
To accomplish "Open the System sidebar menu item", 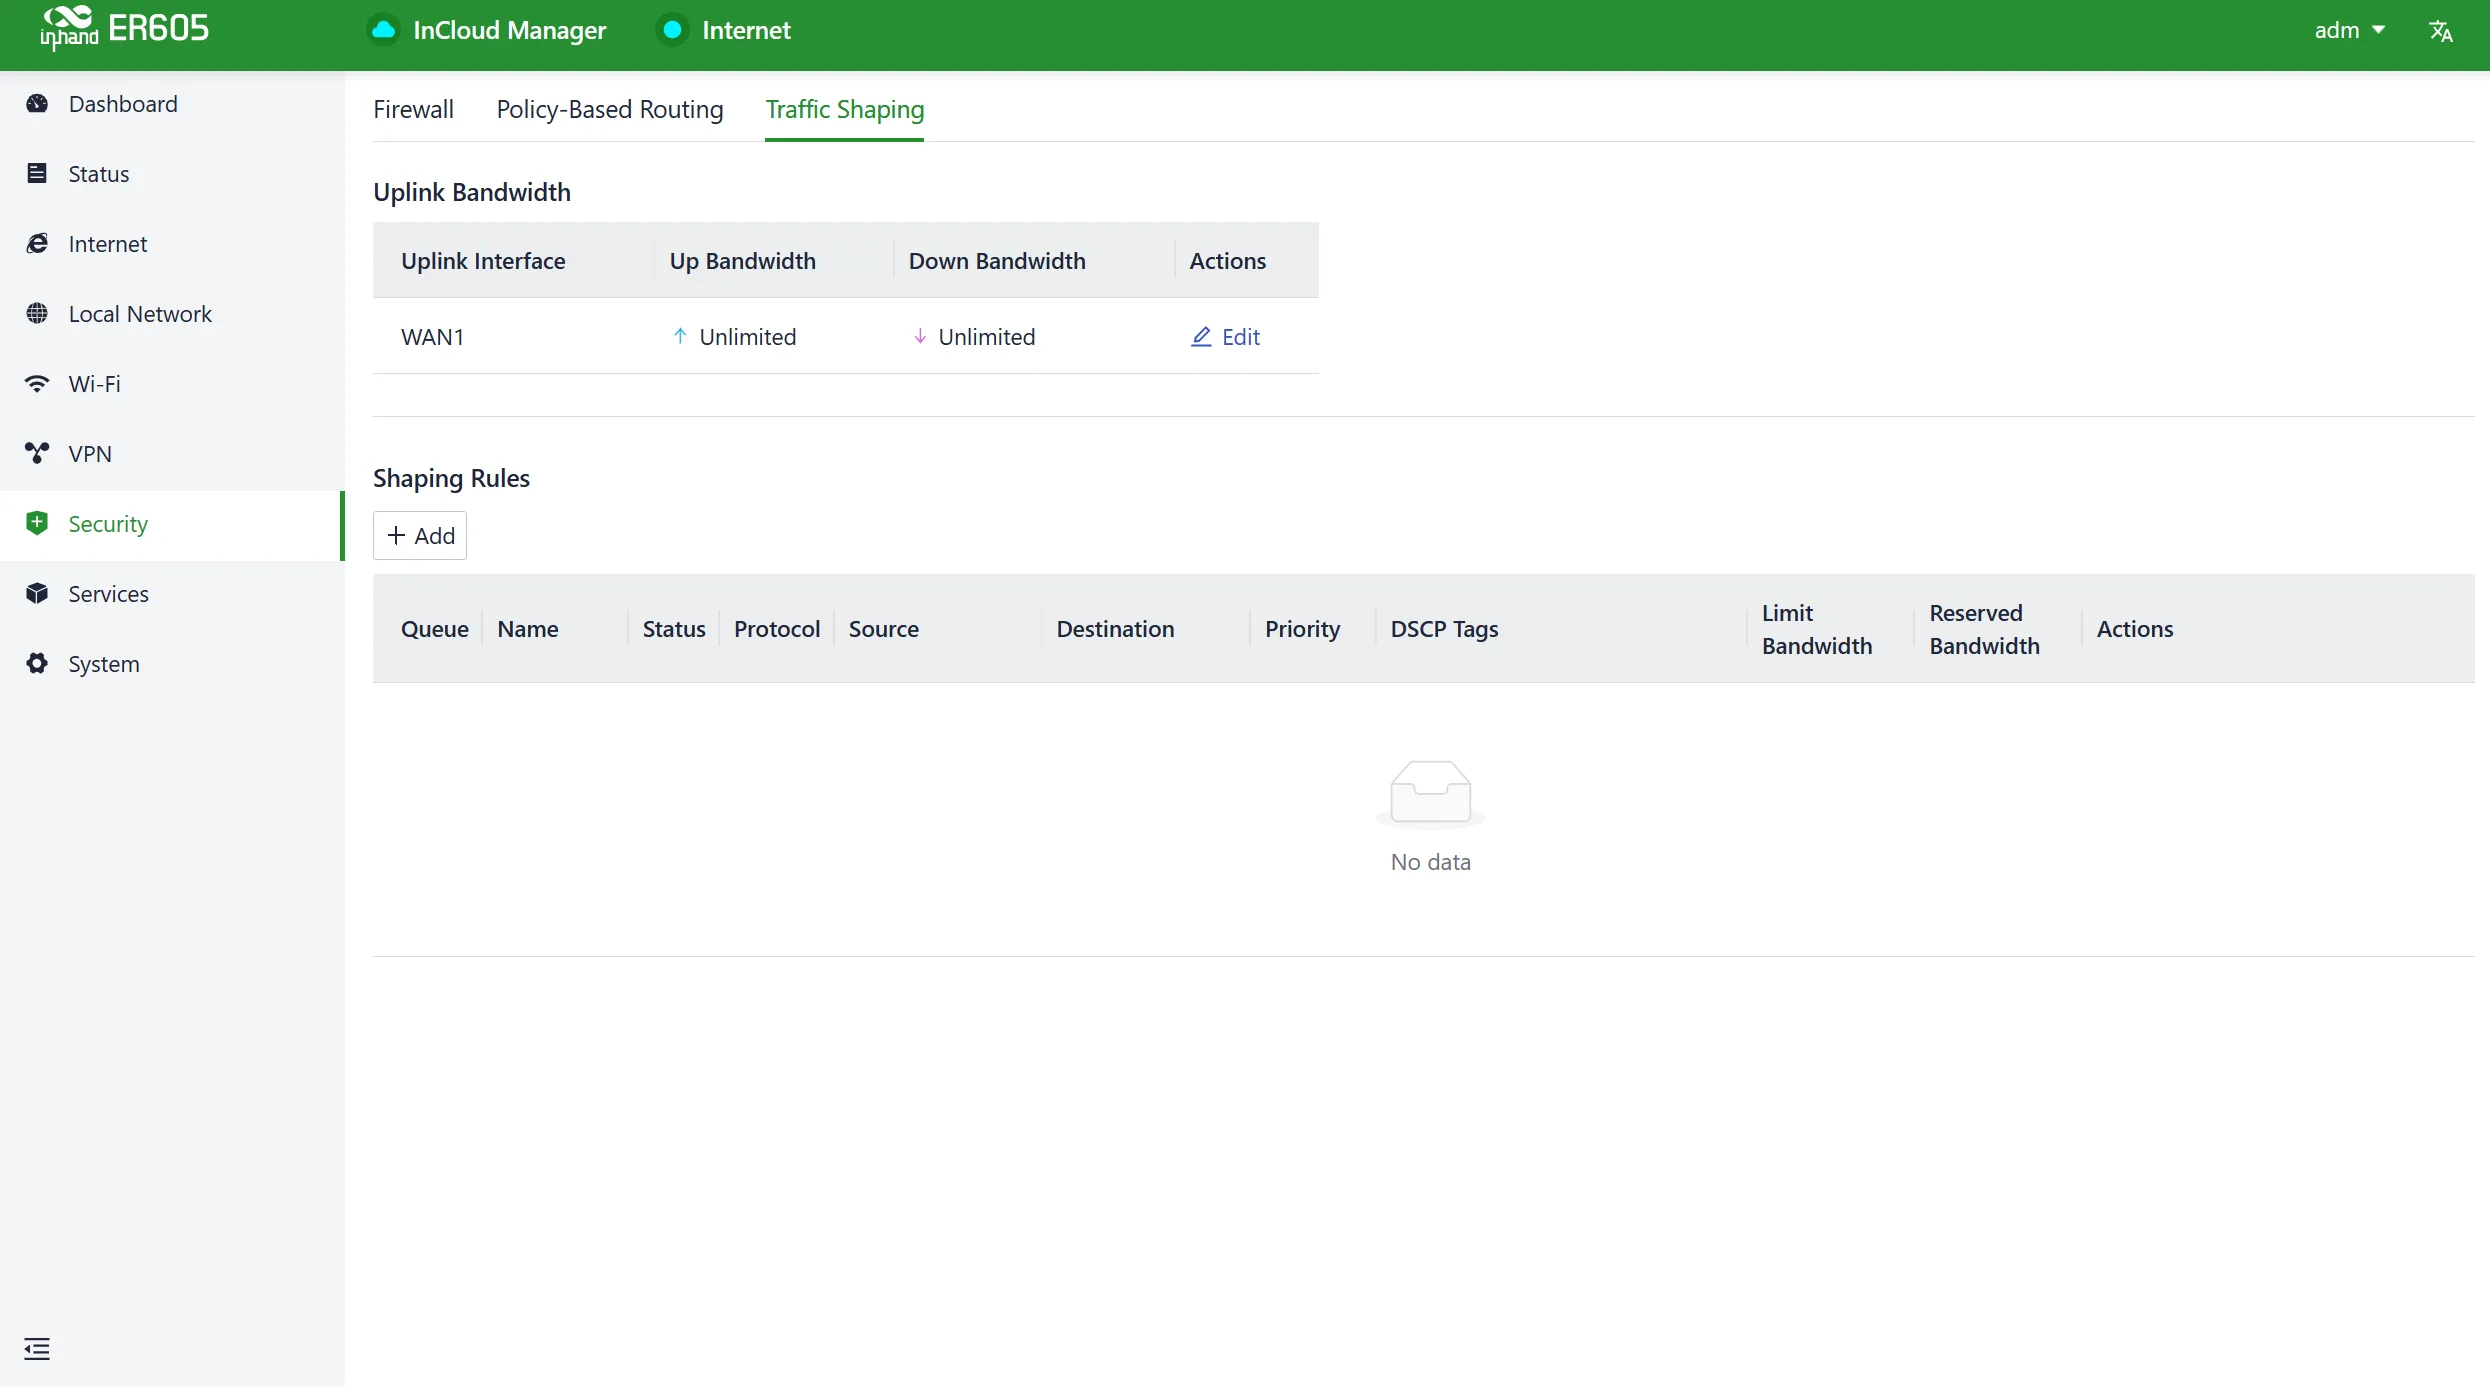I will point(172,664).
